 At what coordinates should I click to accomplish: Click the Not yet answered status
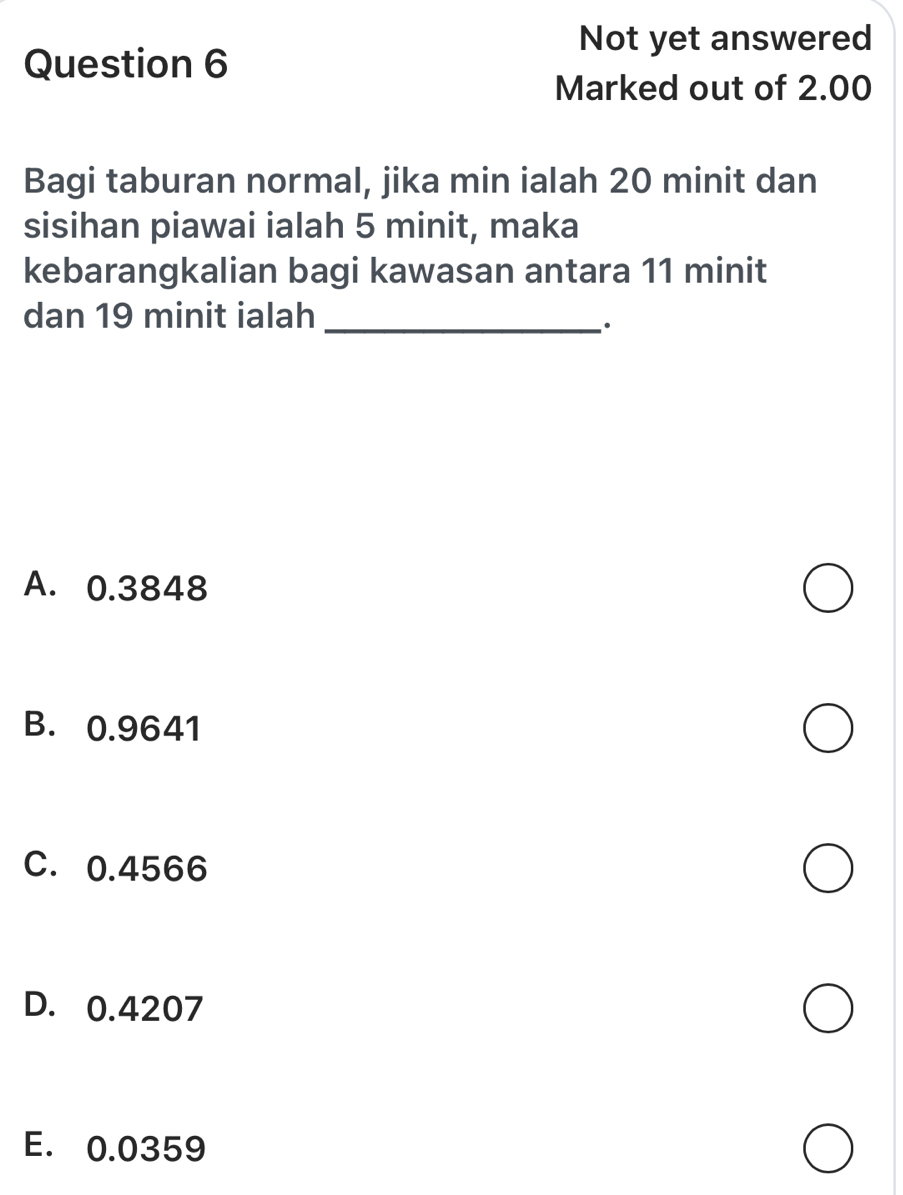pyautogui.click(x=725, y=39)
